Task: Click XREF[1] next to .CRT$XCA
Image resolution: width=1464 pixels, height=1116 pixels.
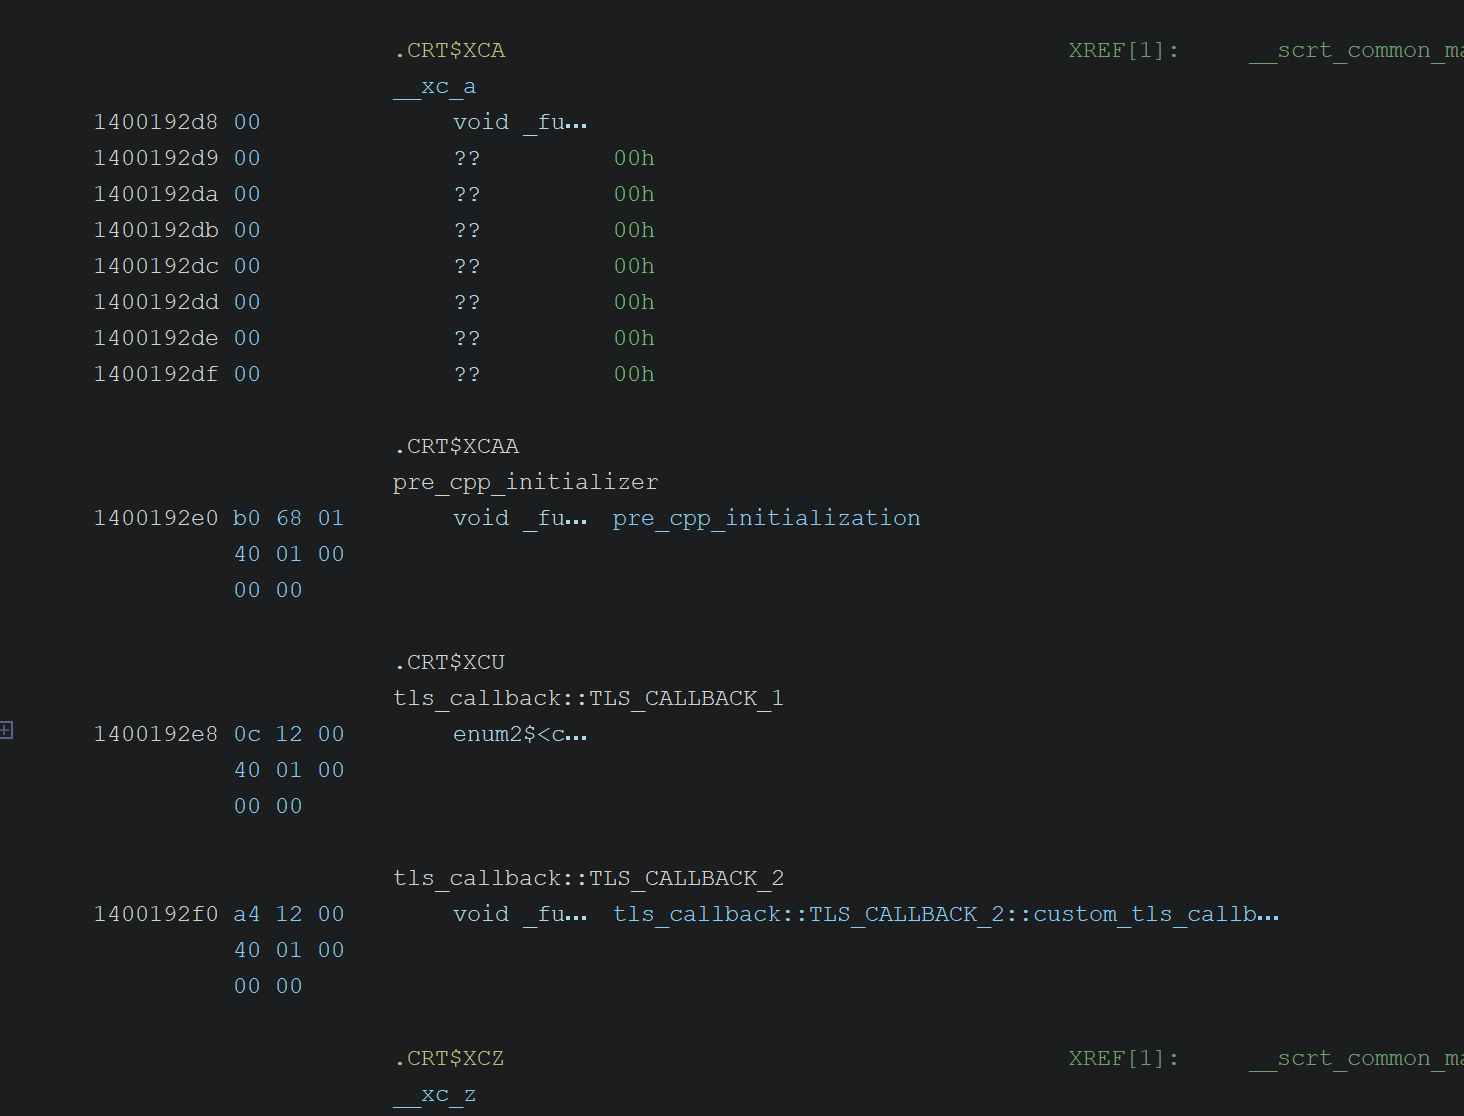Action: [x=1124, y=50]
